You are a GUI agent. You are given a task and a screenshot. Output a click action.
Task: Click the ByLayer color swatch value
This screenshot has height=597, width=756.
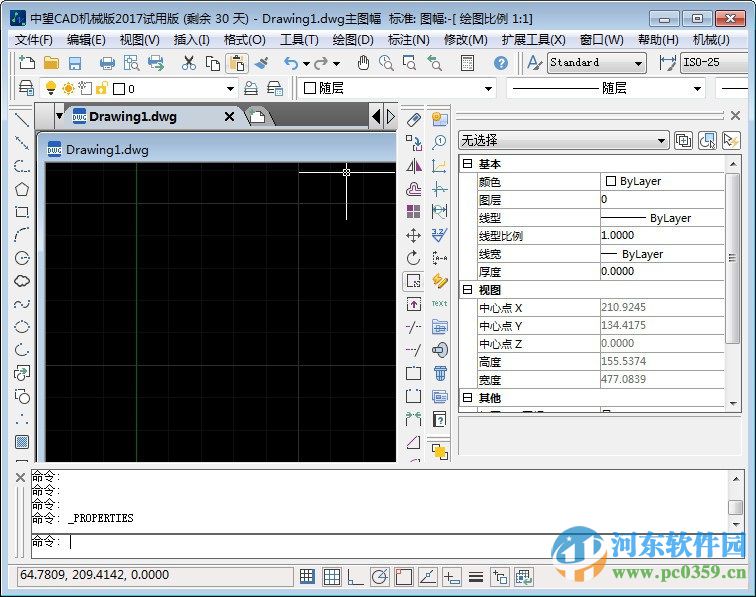662,181
